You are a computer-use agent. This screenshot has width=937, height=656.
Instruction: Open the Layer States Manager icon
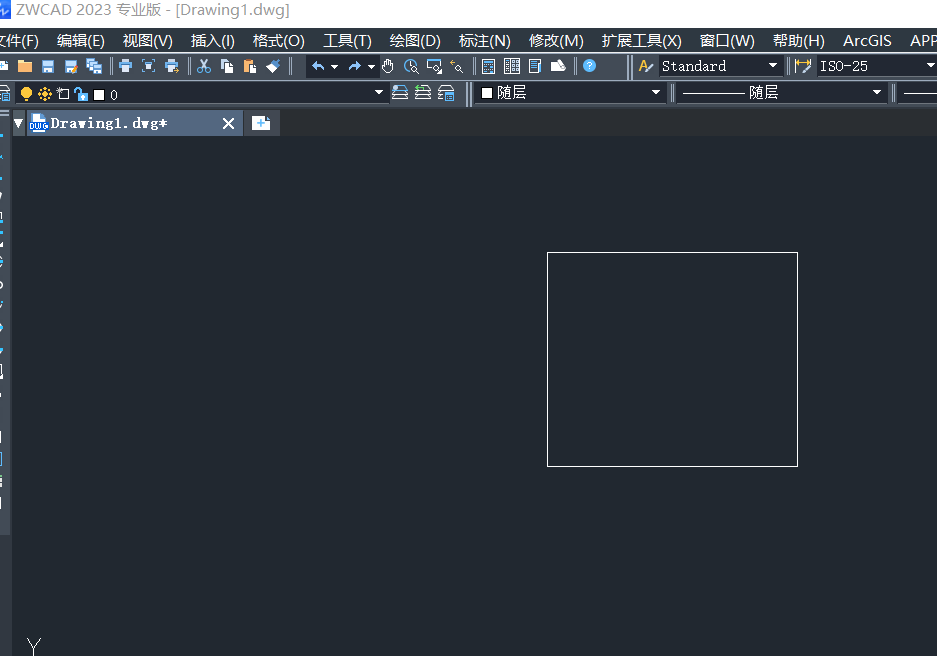[446, 93]
